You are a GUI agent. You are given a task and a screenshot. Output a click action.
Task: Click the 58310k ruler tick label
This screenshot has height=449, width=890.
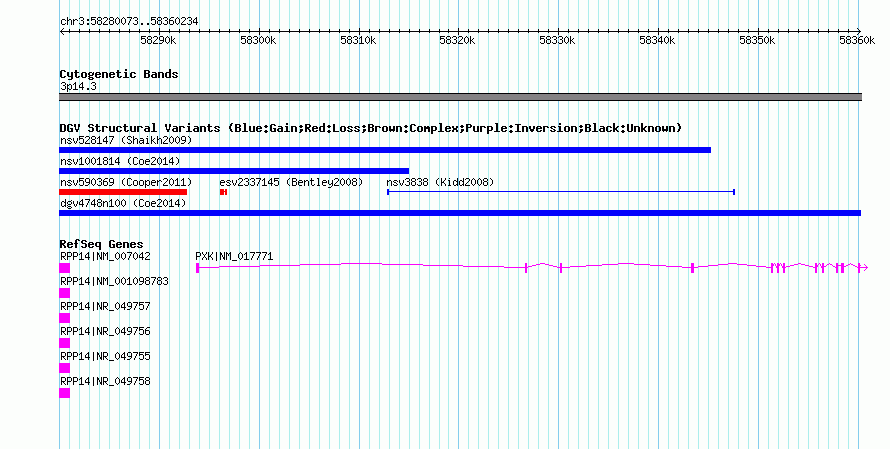[x=358, y=40]
